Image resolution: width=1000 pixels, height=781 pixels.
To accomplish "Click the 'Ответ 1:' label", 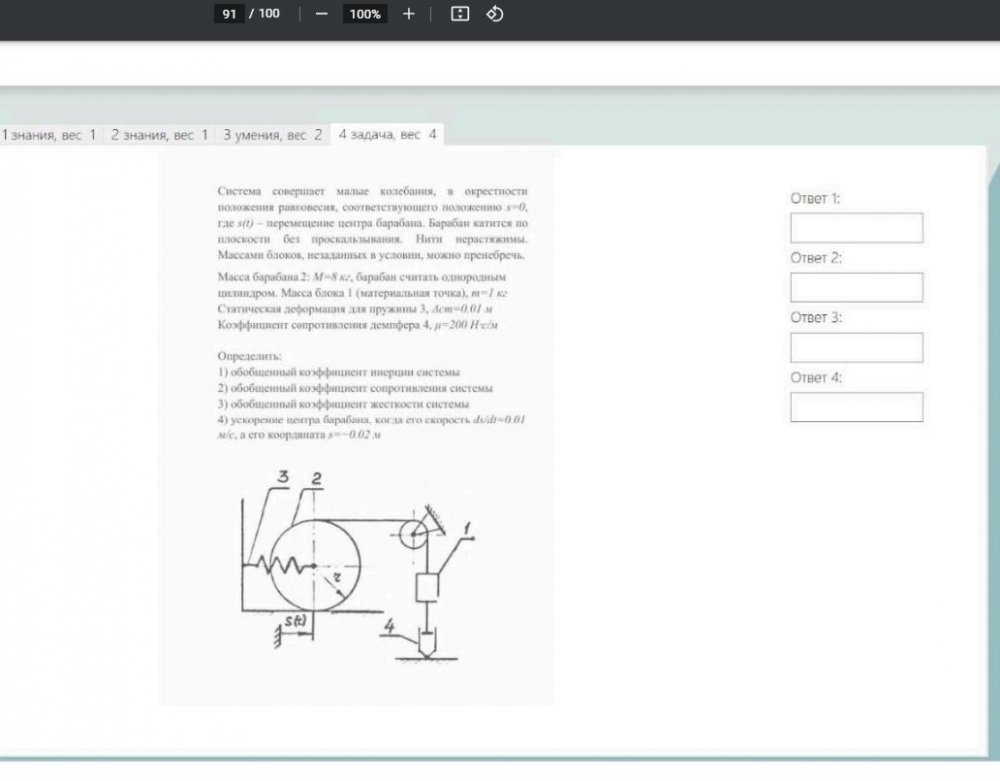I will click(x=815, y=198).
